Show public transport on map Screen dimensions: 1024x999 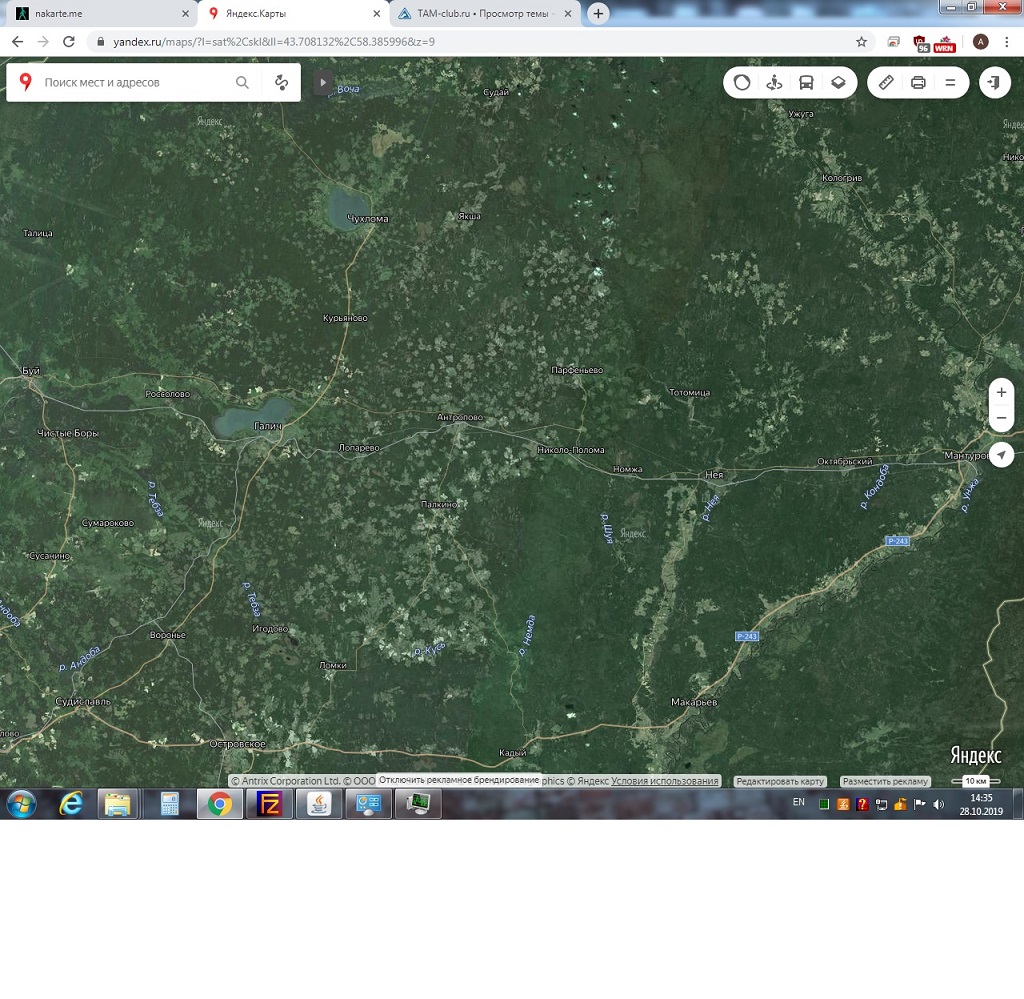pos(806,83)
